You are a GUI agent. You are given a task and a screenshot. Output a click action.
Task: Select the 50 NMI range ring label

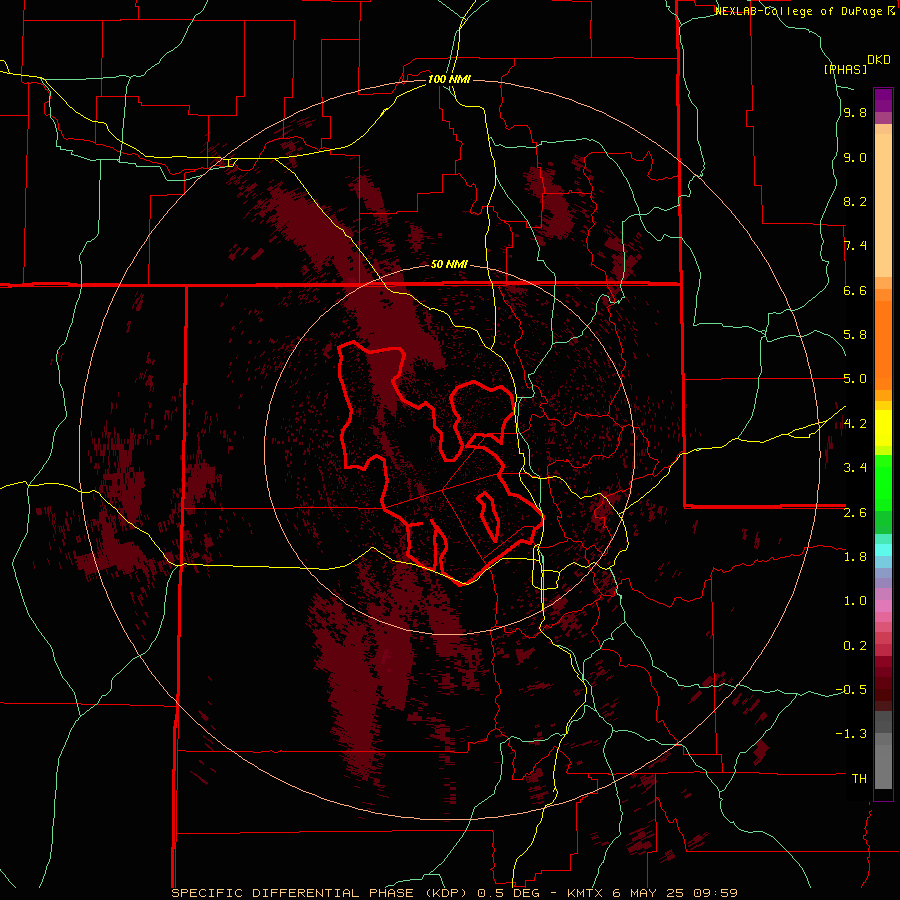pyautogui.click(x=449, y=265)
